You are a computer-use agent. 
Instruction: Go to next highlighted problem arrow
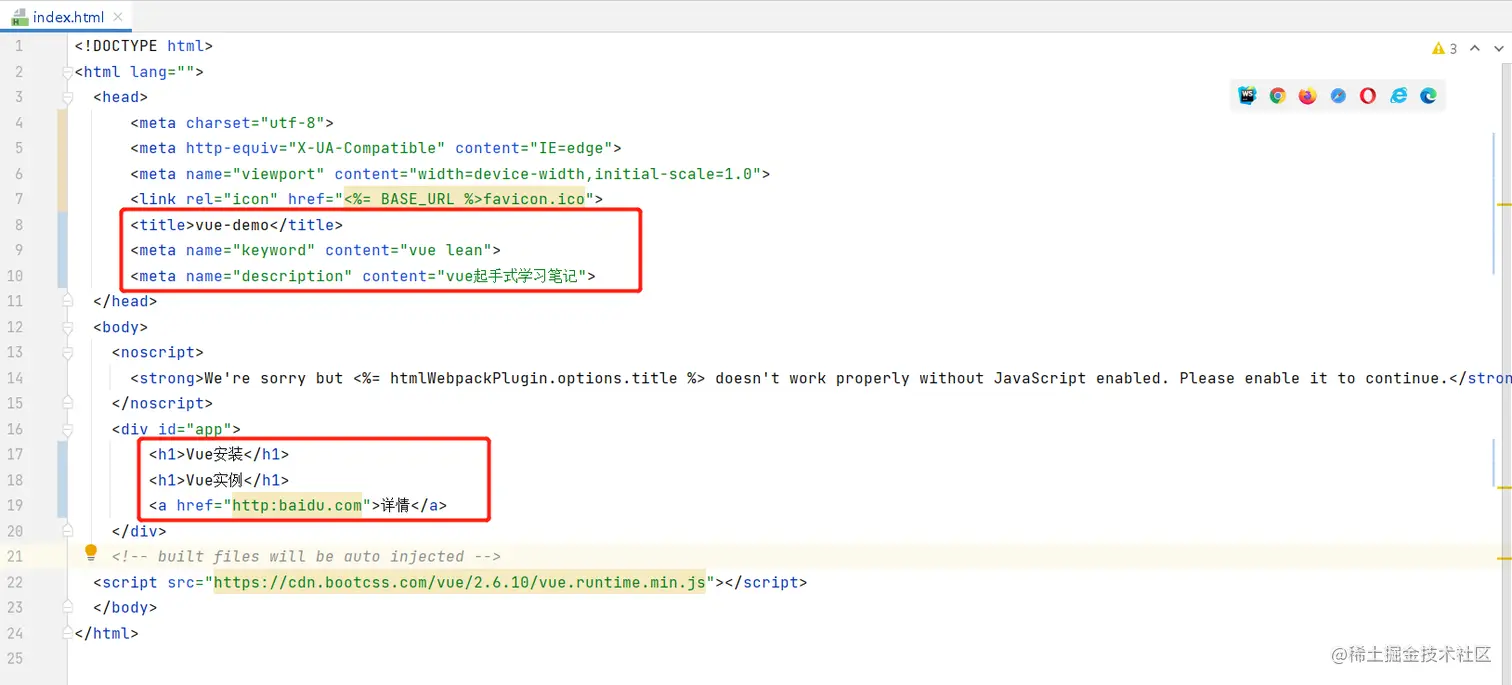(x=1500, y=48)
